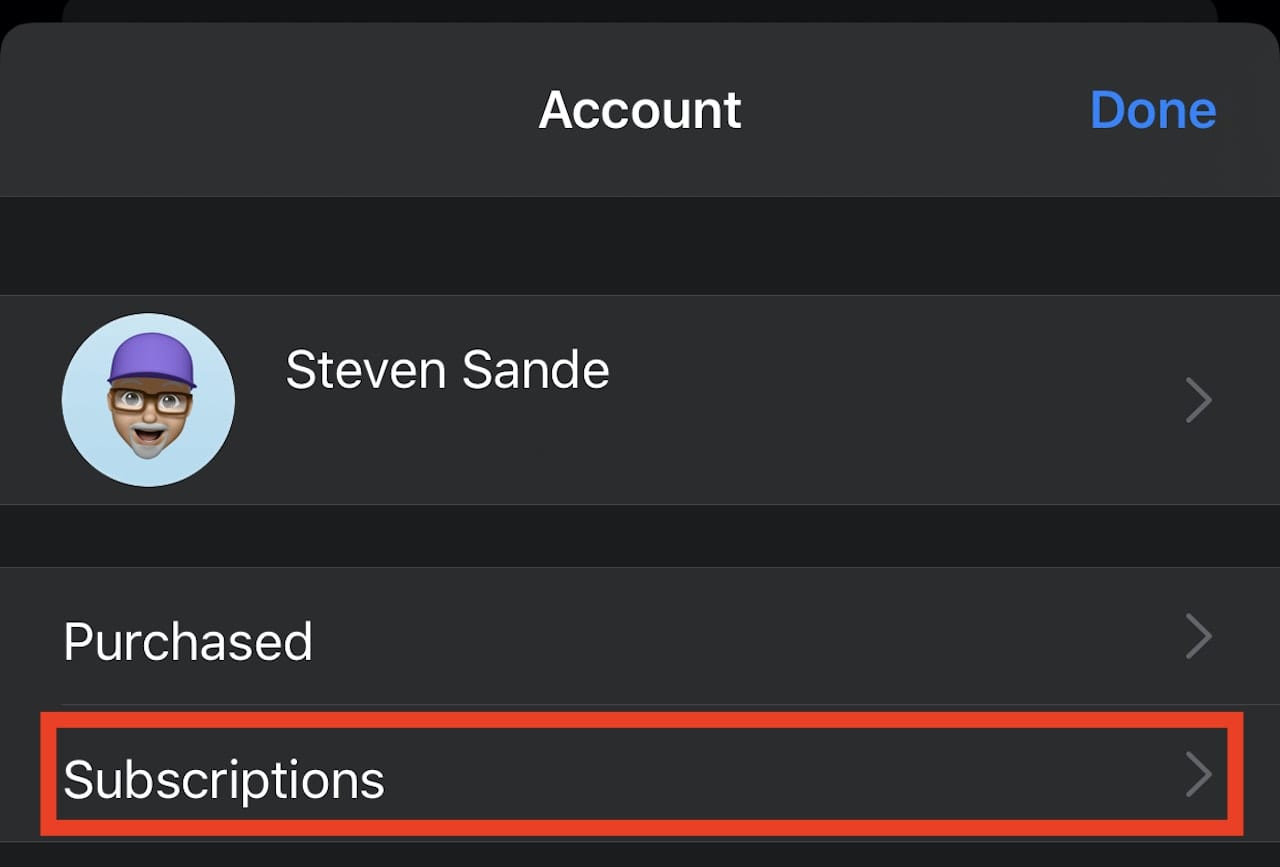Click the Purchased row chevron arrow
Screen dimensions: 1280x867
1198,637
